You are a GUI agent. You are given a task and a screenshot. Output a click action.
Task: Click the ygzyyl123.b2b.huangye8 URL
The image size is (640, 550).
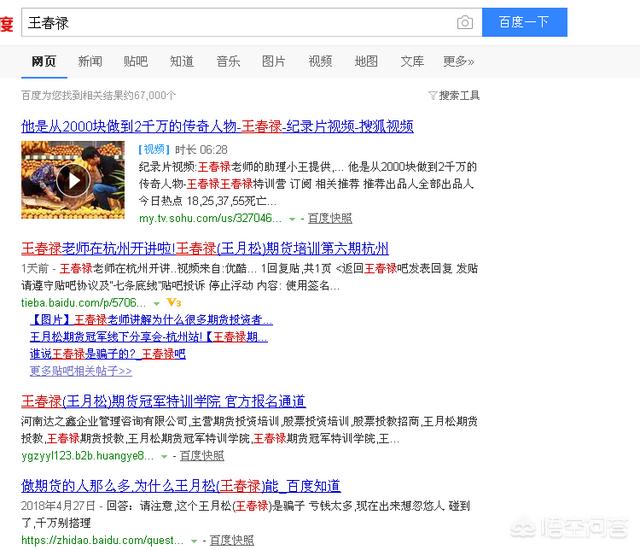coord(87,456)
